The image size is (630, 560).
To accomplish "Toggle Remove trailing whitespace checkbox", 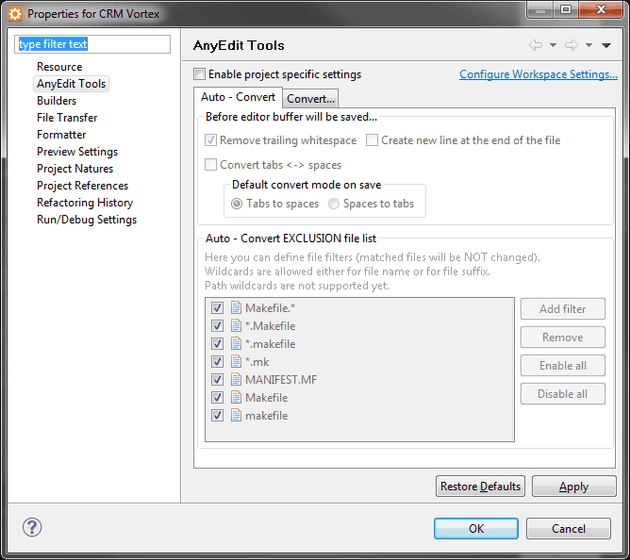I will [x=211, y=140].
